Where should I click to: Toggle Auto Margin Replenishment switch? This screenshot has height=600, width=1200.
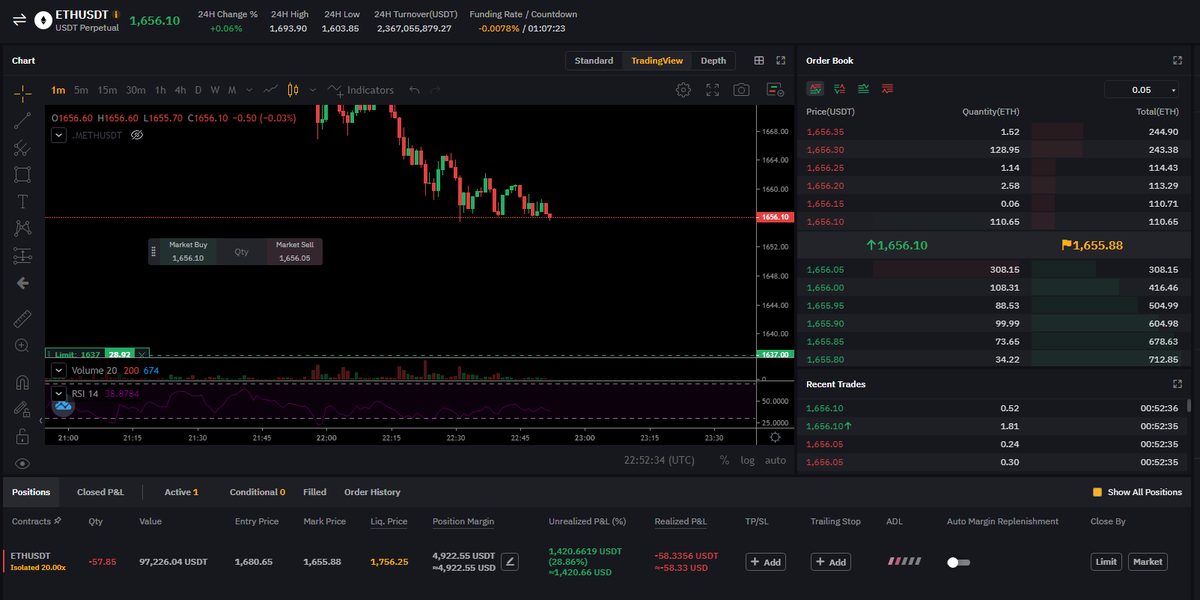coord(959,562)
